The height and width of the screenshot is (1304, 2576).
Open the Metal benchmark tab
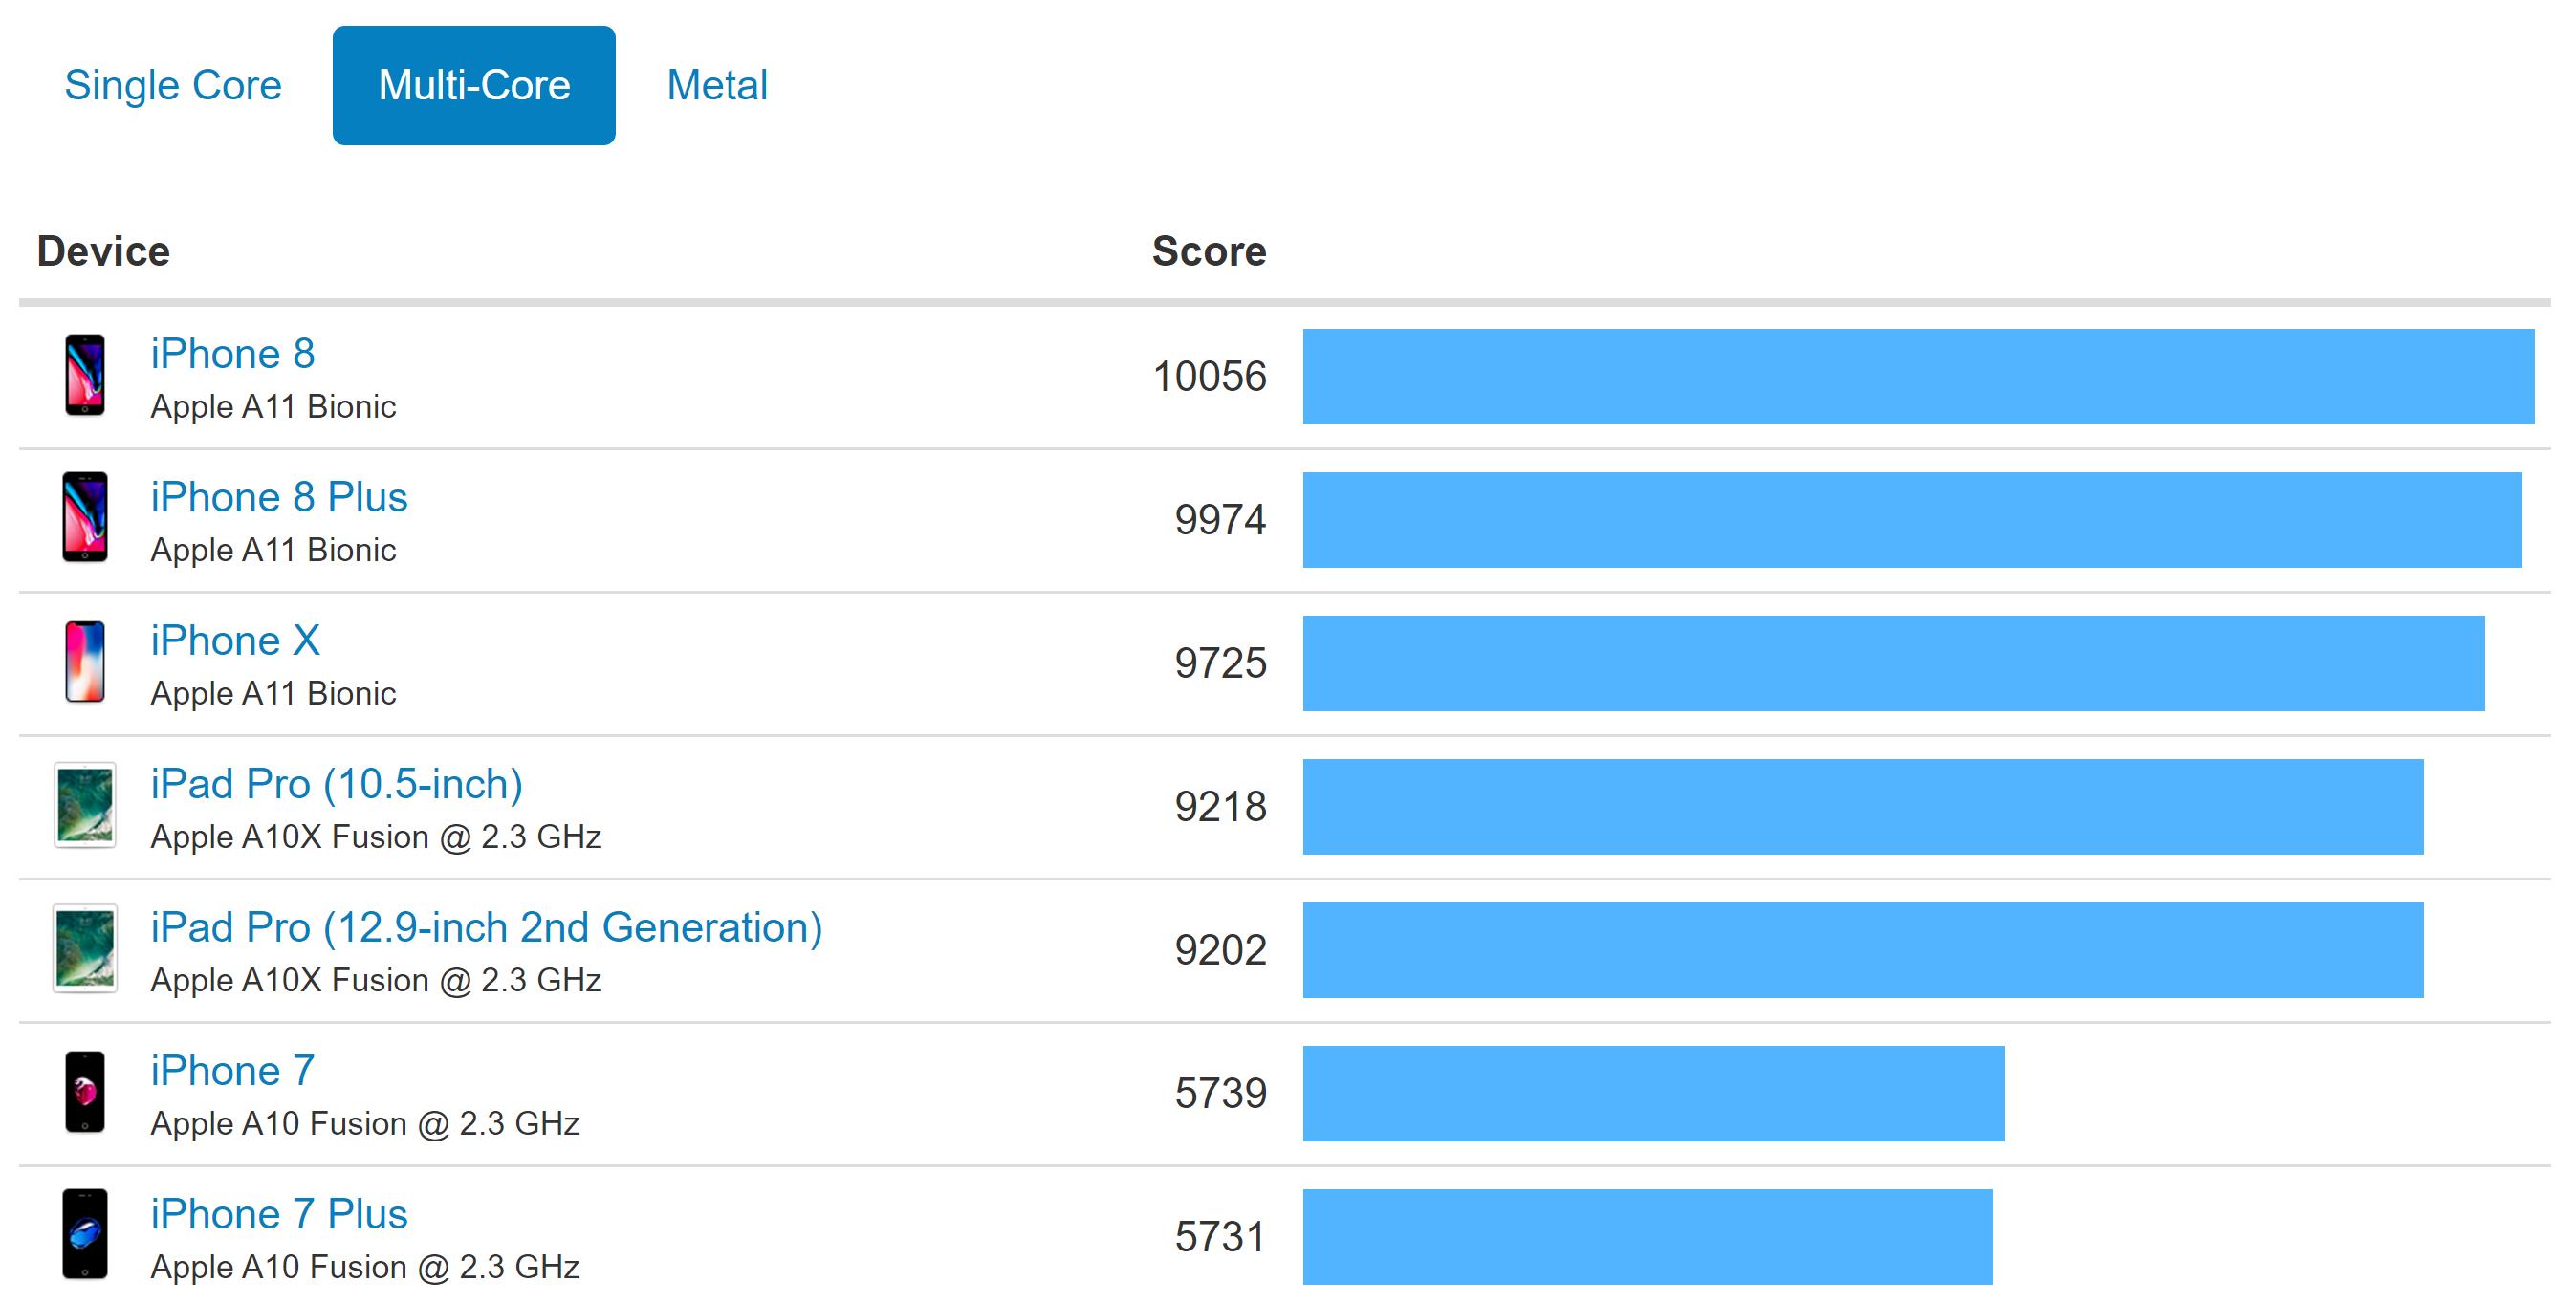(717, 85)
